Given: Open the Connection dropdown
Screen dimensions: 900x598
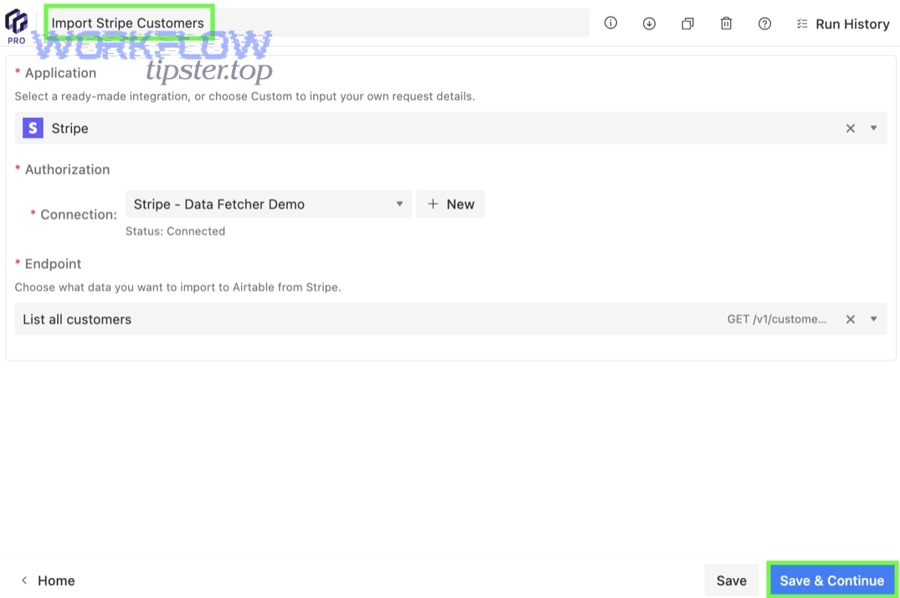Looking at the screenshot, I should (399, 204).
